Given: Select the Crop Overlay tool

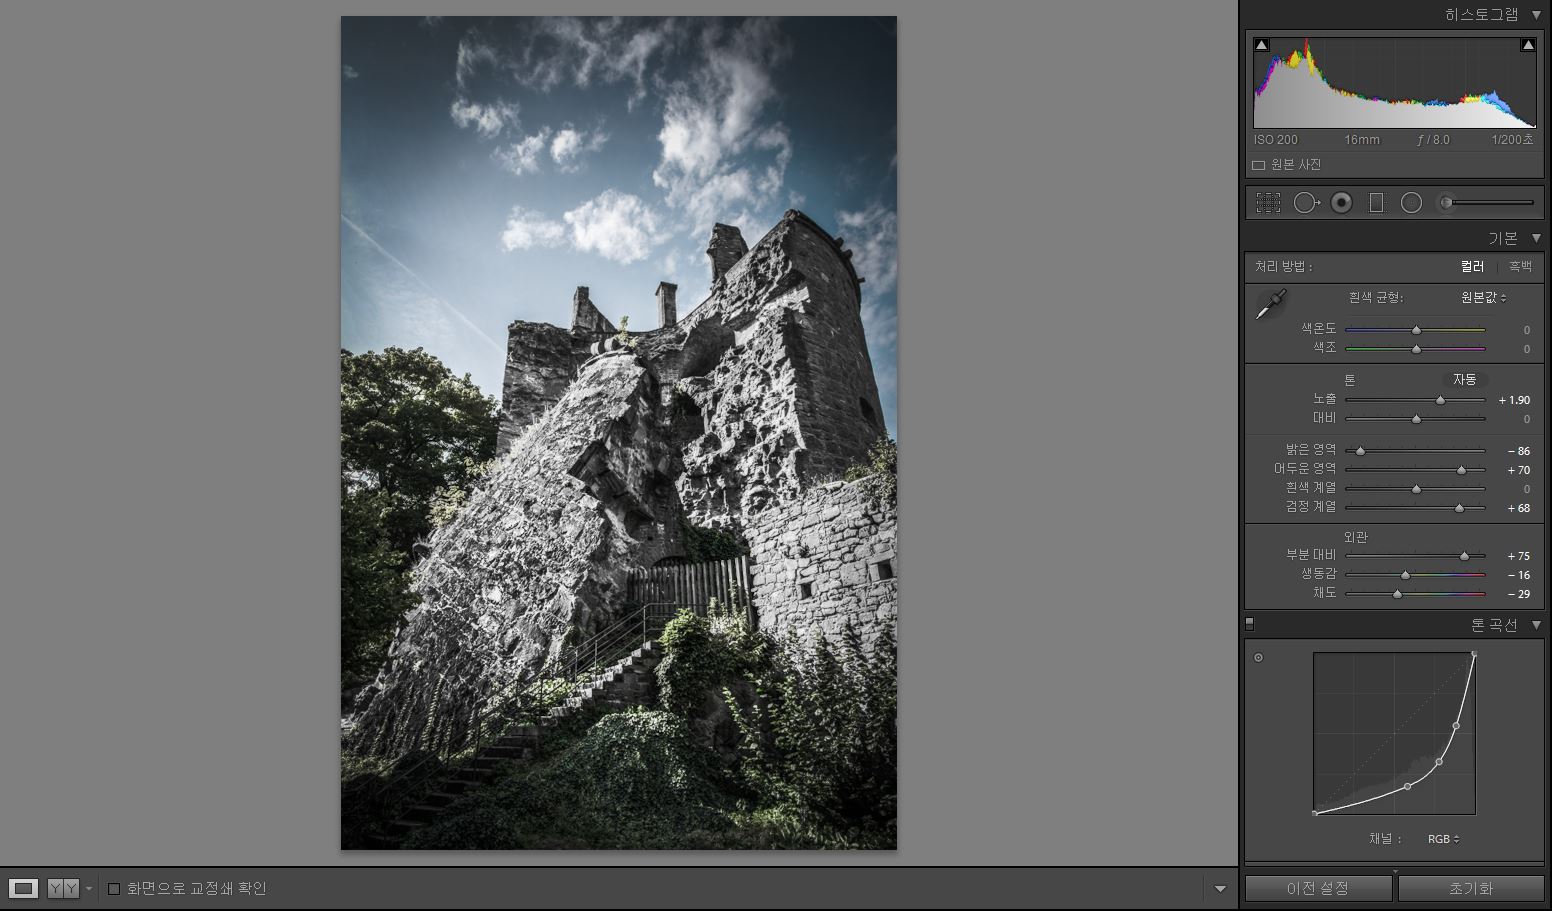Looking at the screenshot, I should [x=1268, y=203].
